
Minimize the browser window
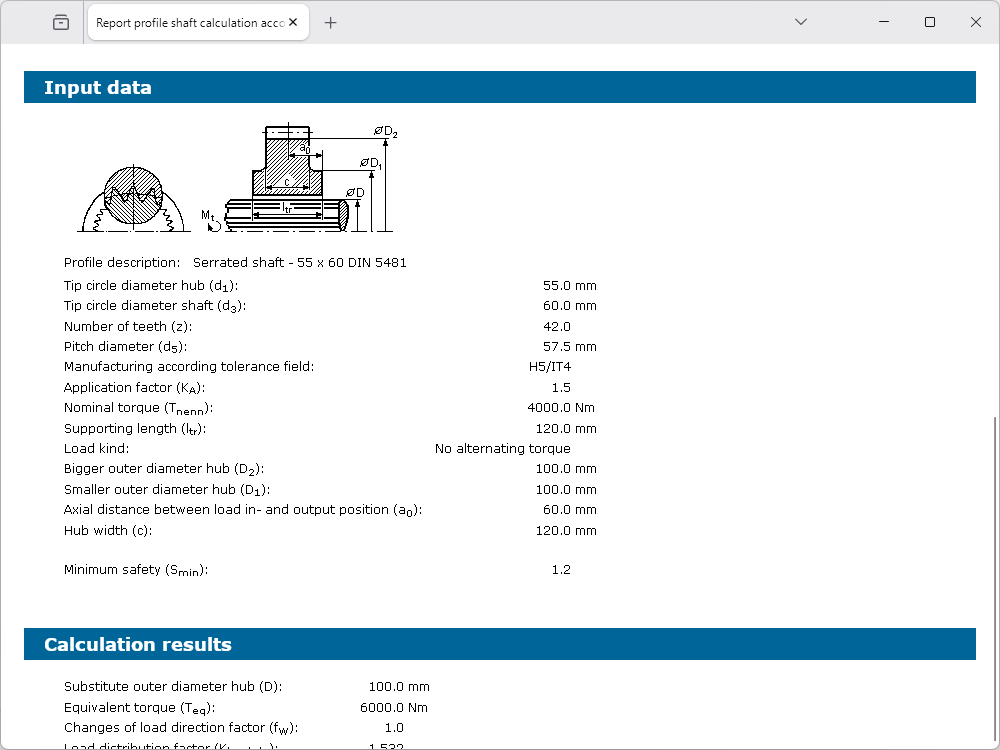[x=883, y=22]
